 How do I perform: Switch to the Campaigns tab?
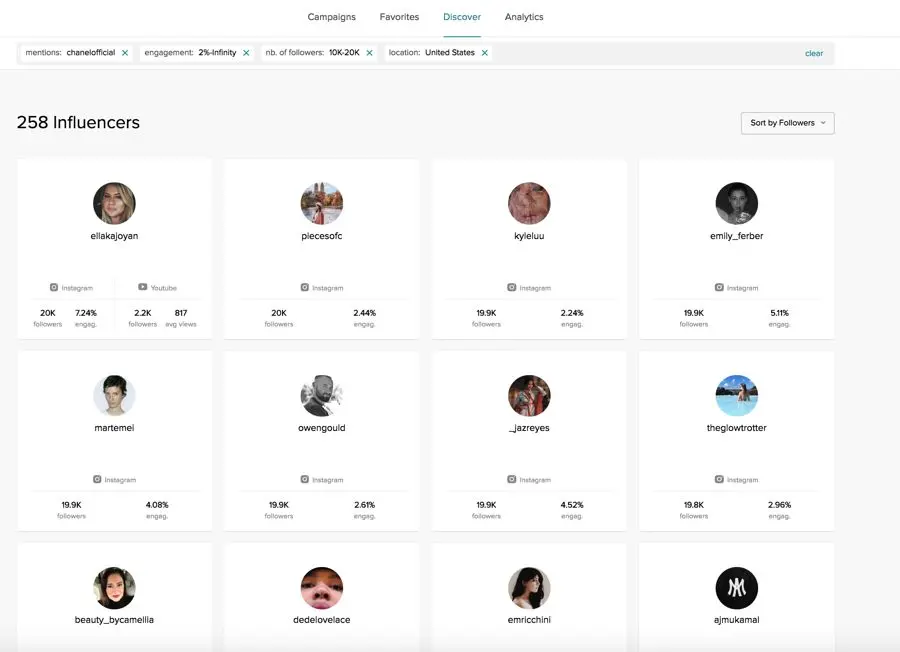[331, 17]
